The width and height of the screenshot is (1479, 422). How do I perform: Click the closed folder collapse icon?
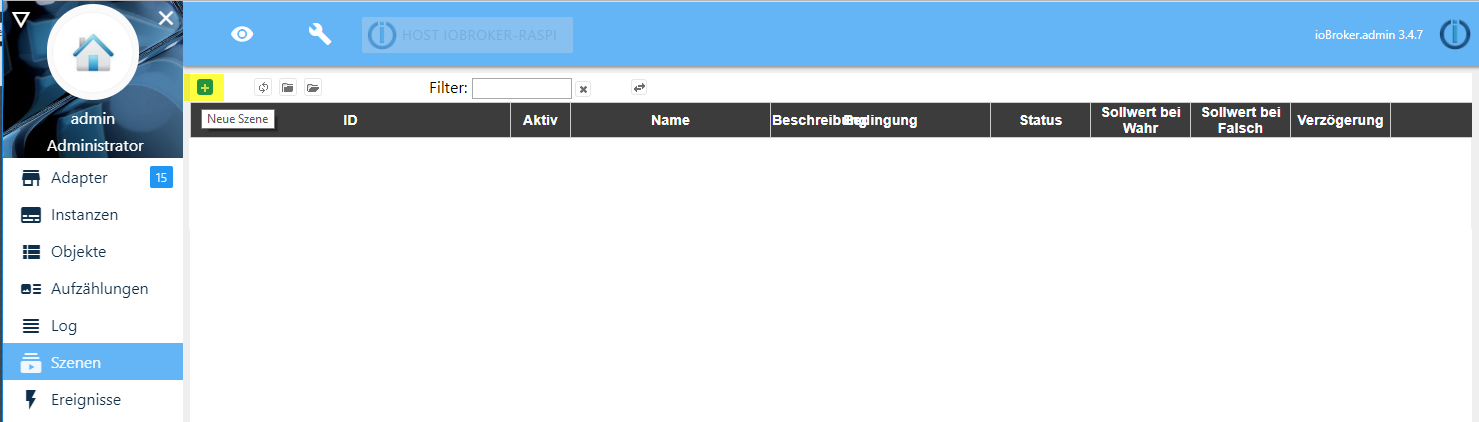click(x=288, y=88)
